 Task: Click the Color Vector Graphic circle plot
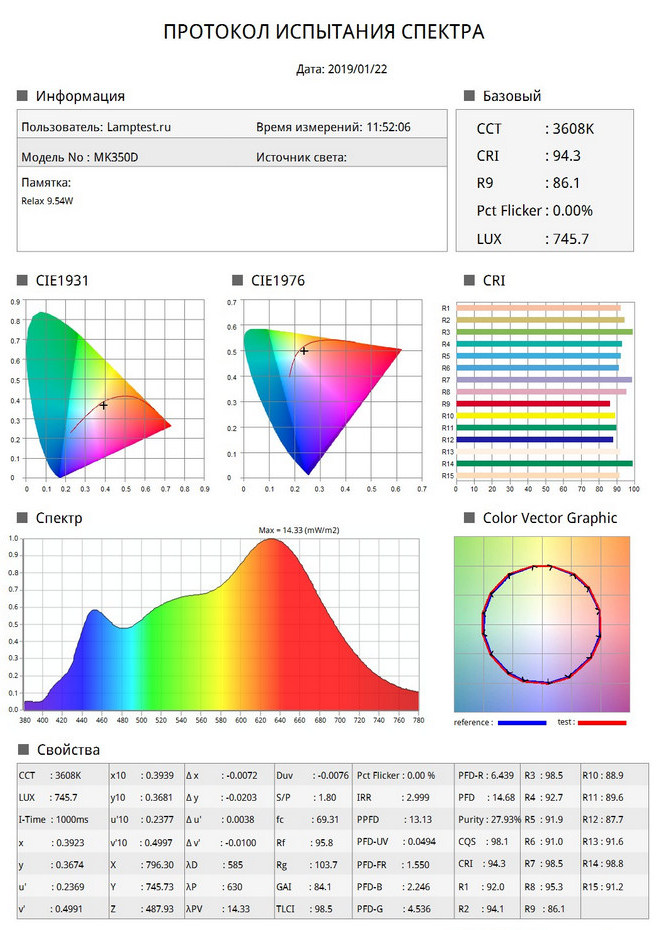point(542,624)
